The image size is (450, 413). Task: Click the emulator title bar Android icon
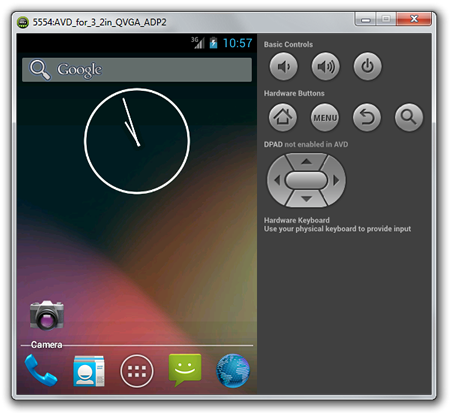[23, 22]
